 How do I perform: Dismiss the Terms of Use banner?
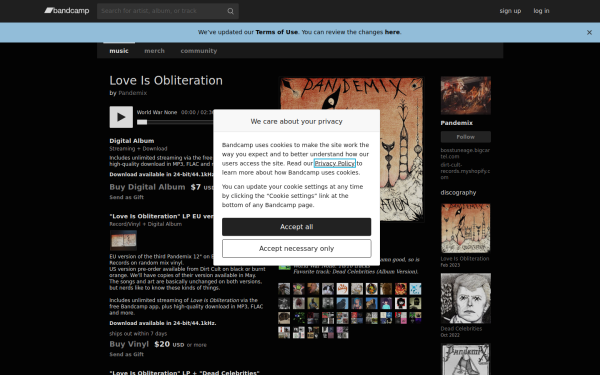[x=589, y=33]
